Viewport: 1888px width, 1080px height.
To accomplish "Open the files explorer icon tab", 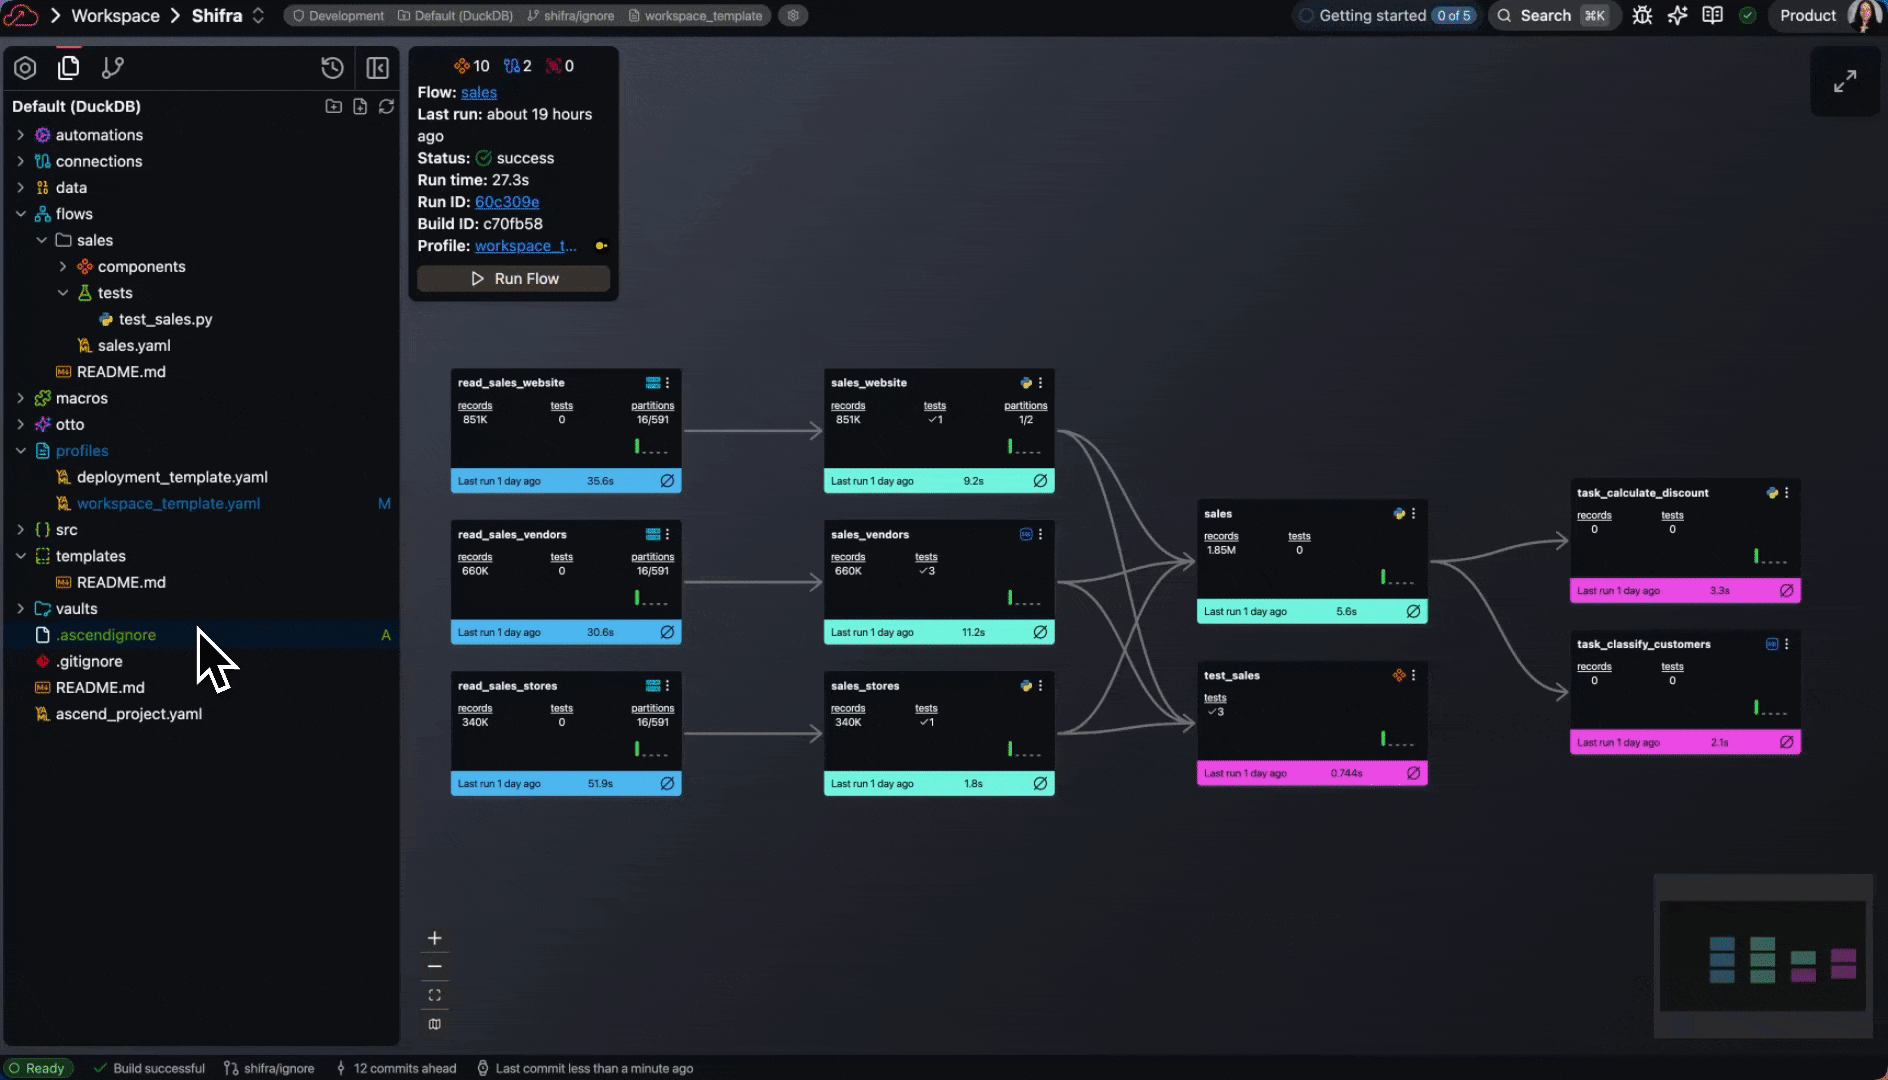I will [x=69, y=67].
